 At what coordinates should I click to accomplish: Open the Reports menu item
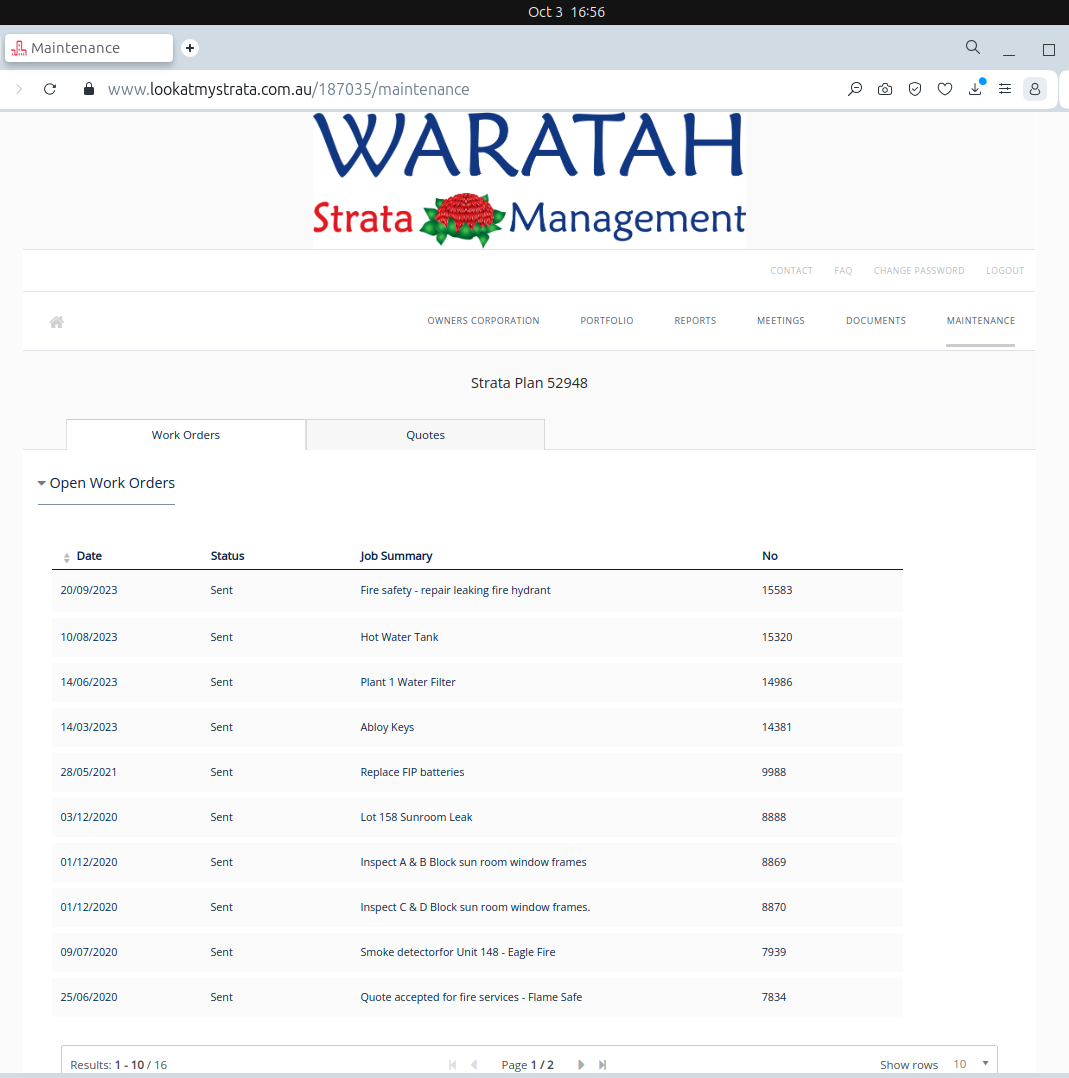point(695,321)
